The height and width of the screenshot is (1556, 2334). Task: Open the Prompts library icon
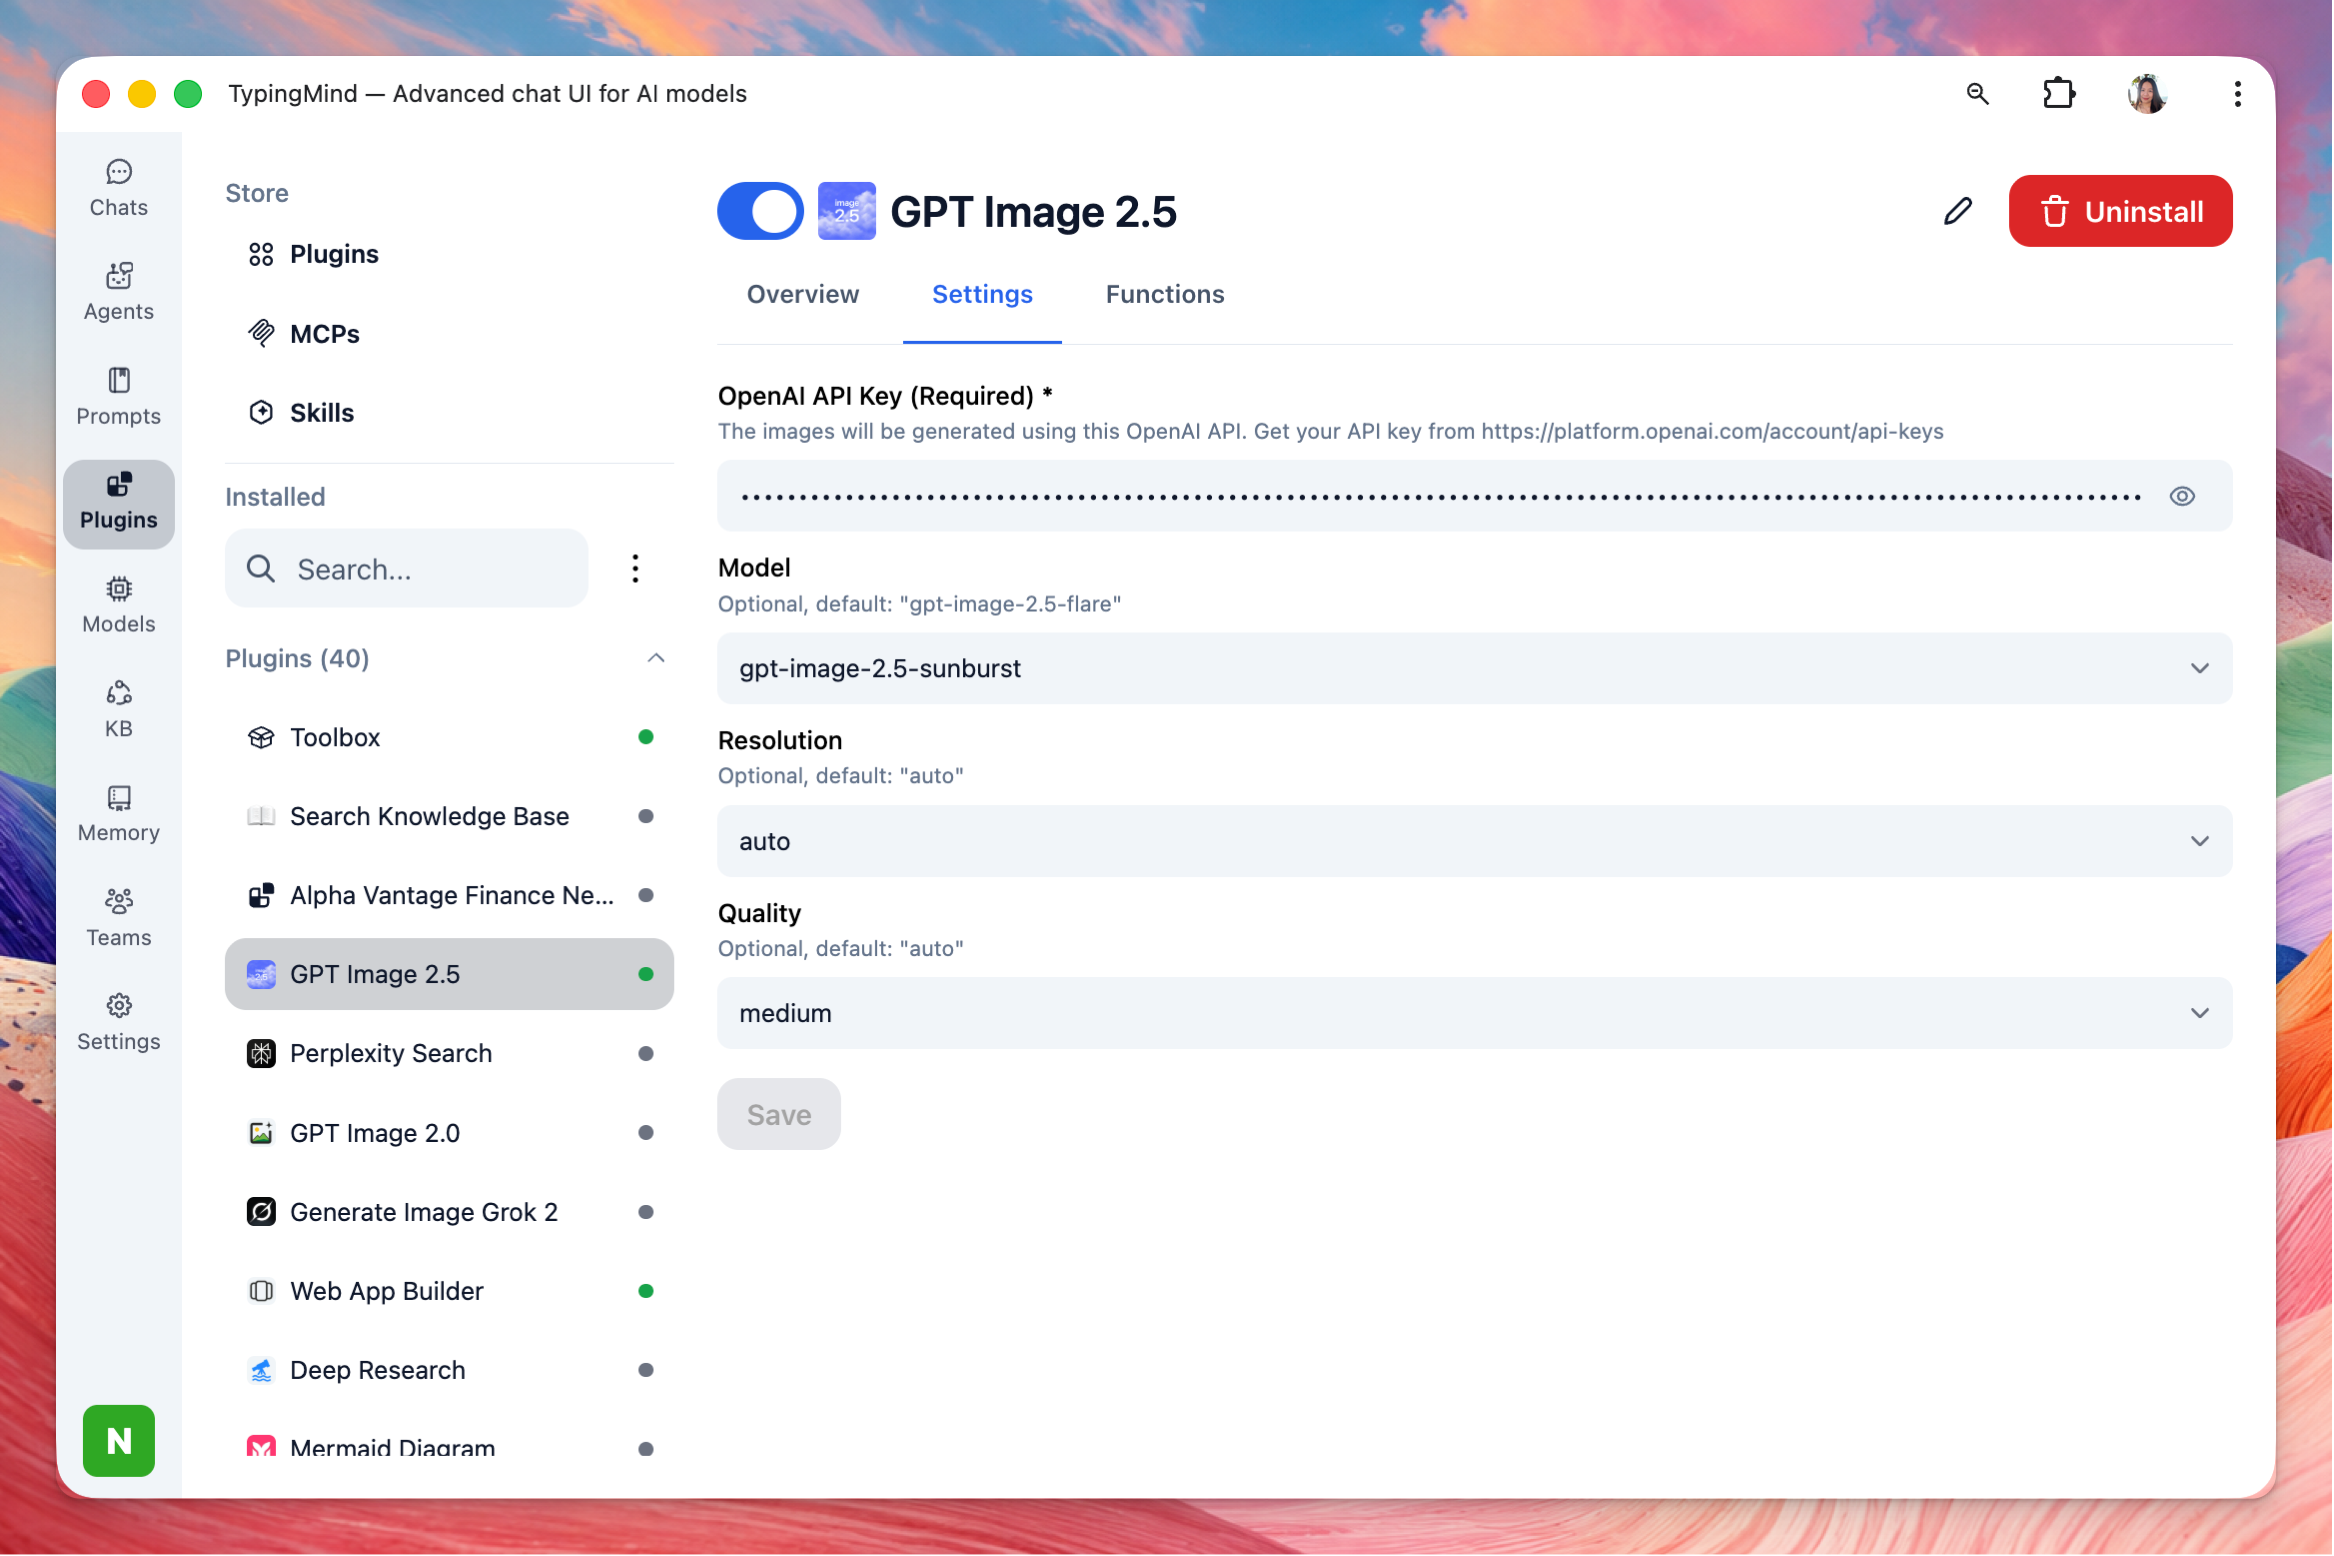(x=118, y=397)
